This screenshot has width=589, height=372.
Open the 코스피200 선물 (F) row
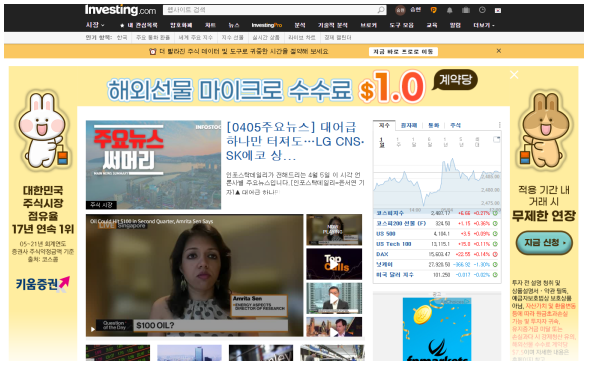(x=437, y=224)
